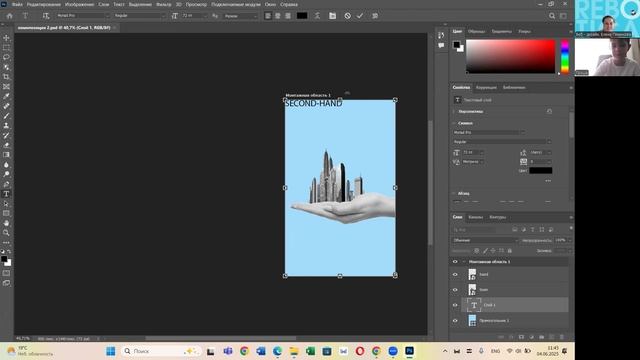Hide the 'Прямоугольник 1' layer
640x360 pixels.
tap(455, 320)
